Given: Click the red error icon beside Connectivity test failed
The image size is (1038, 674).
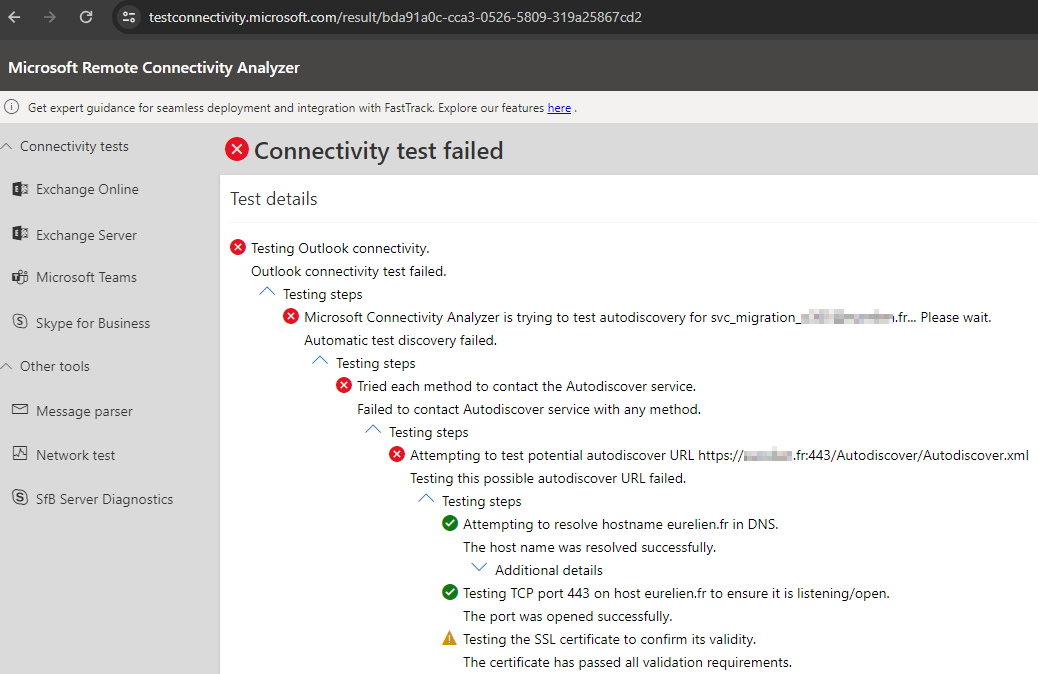Looking at the screenshot, I should tap(237, 150).
